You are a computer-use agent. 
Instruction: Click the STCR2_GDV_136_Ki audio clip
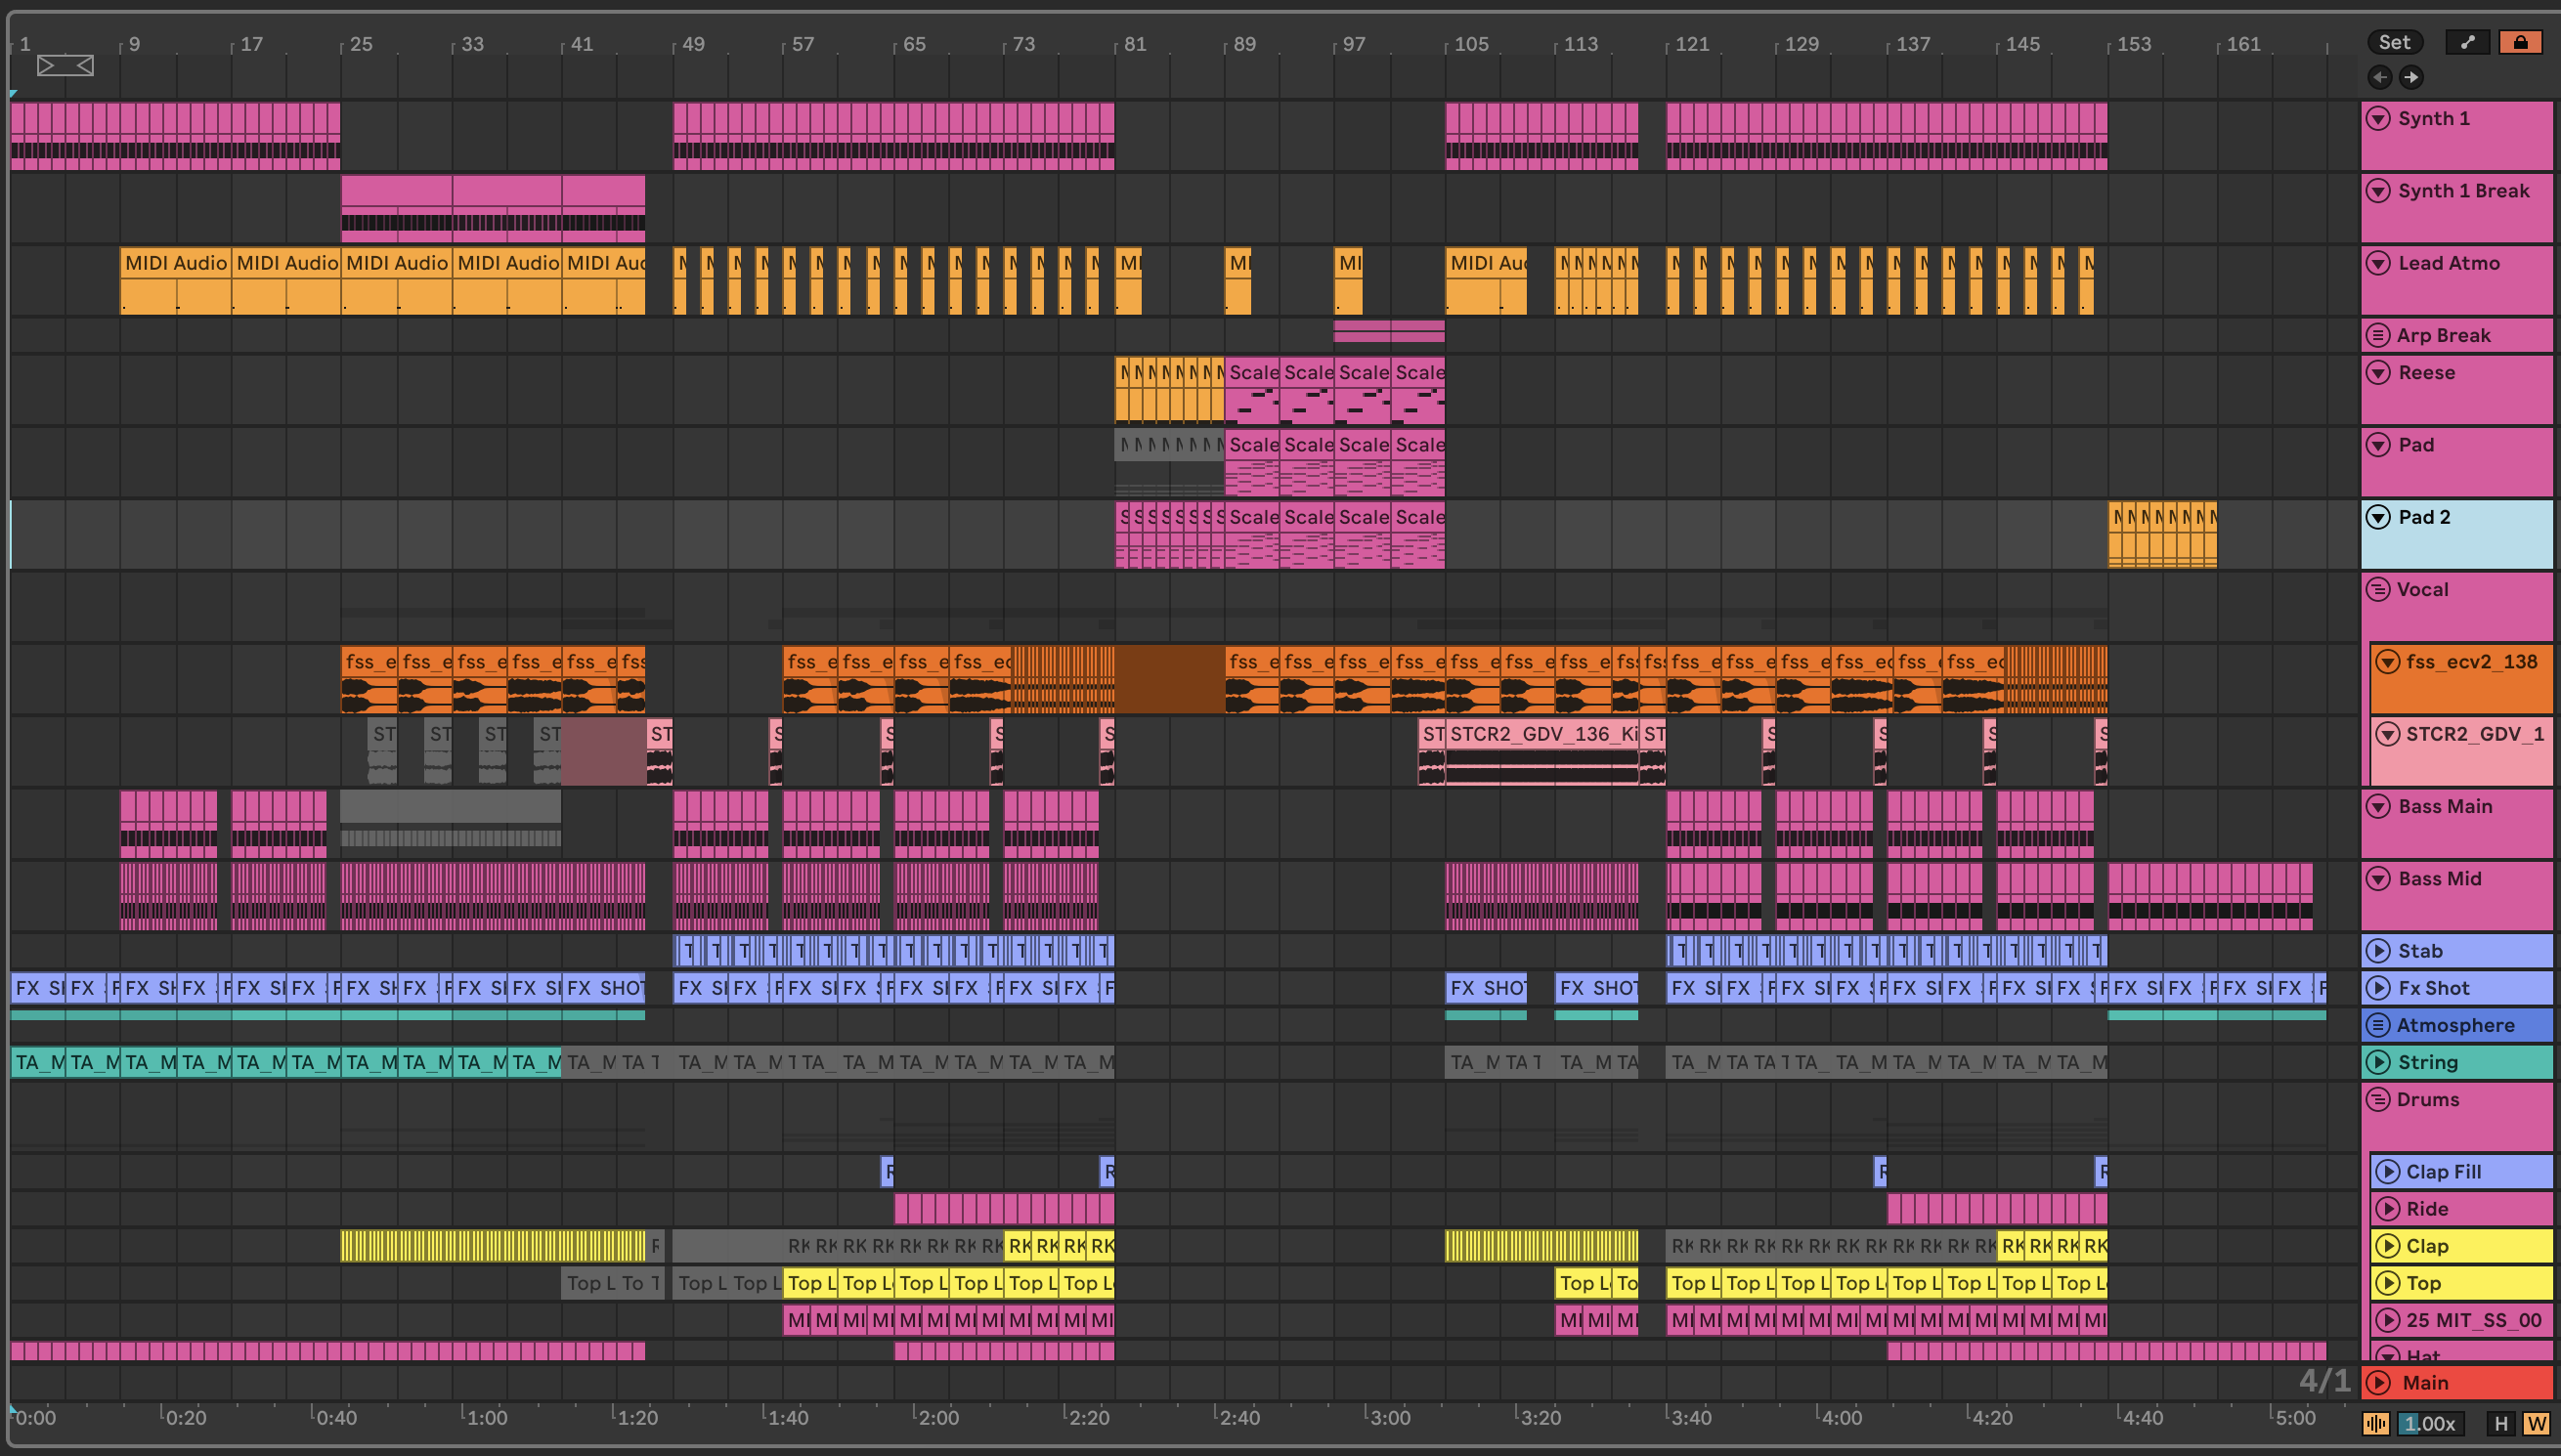[1541, 735]
